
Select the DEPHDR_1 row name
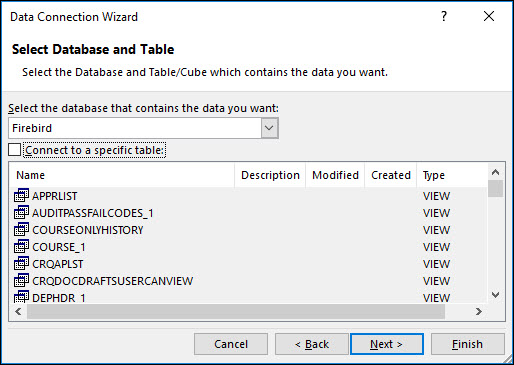pyautogui.click(x=59, y=297)
